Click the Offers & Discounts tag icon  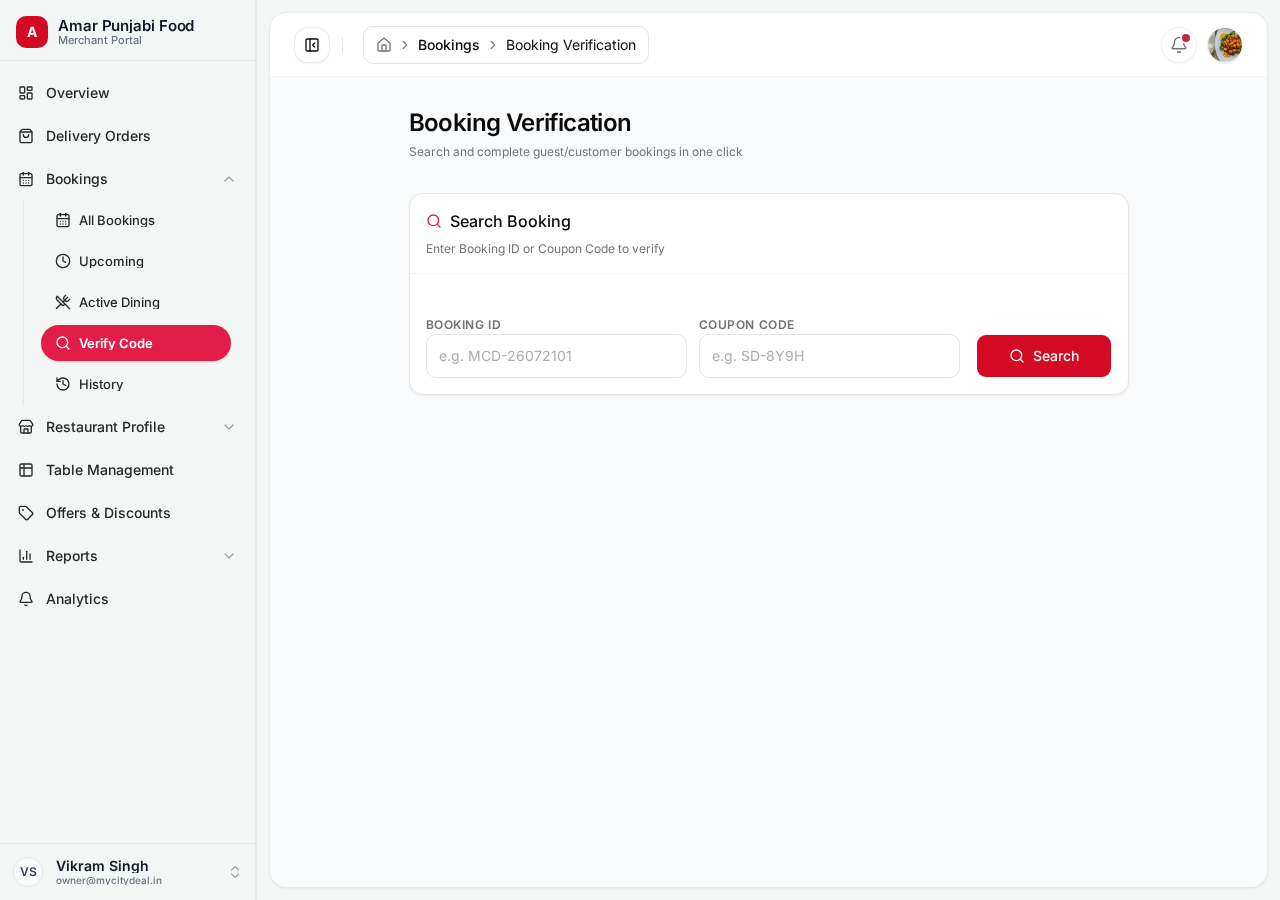[26, 513]
